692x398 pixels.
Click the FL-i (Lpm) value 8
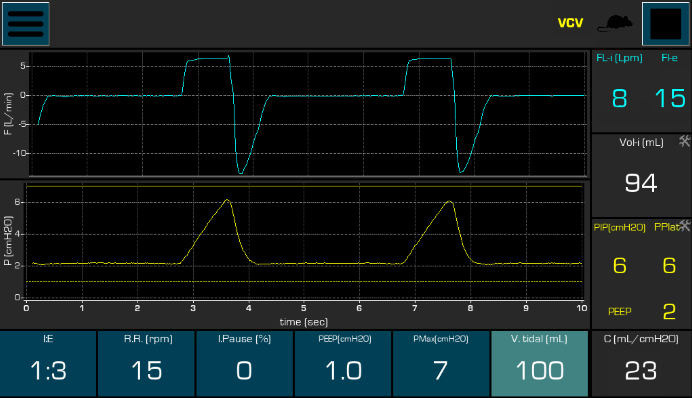(620, 98)
